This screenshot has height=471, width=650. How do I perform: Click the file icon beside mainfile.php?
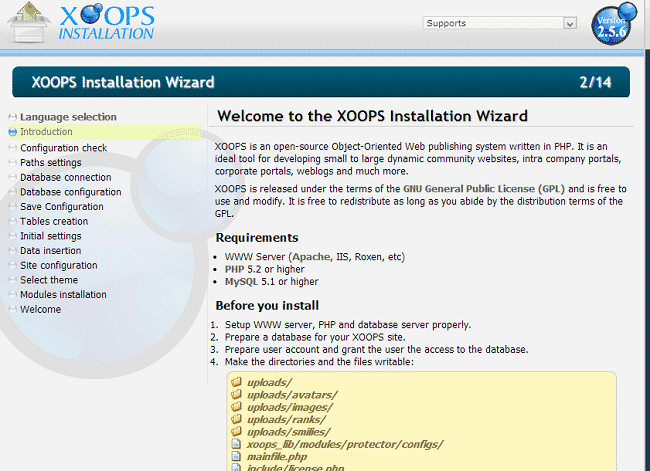tap(237, 455)
